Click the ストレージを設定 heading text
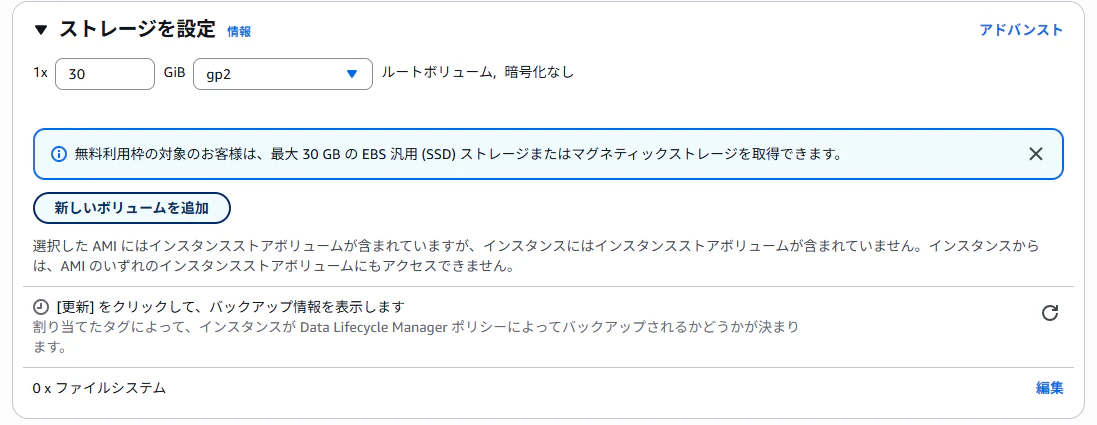The image size is (1097, 425). [136, 30]
